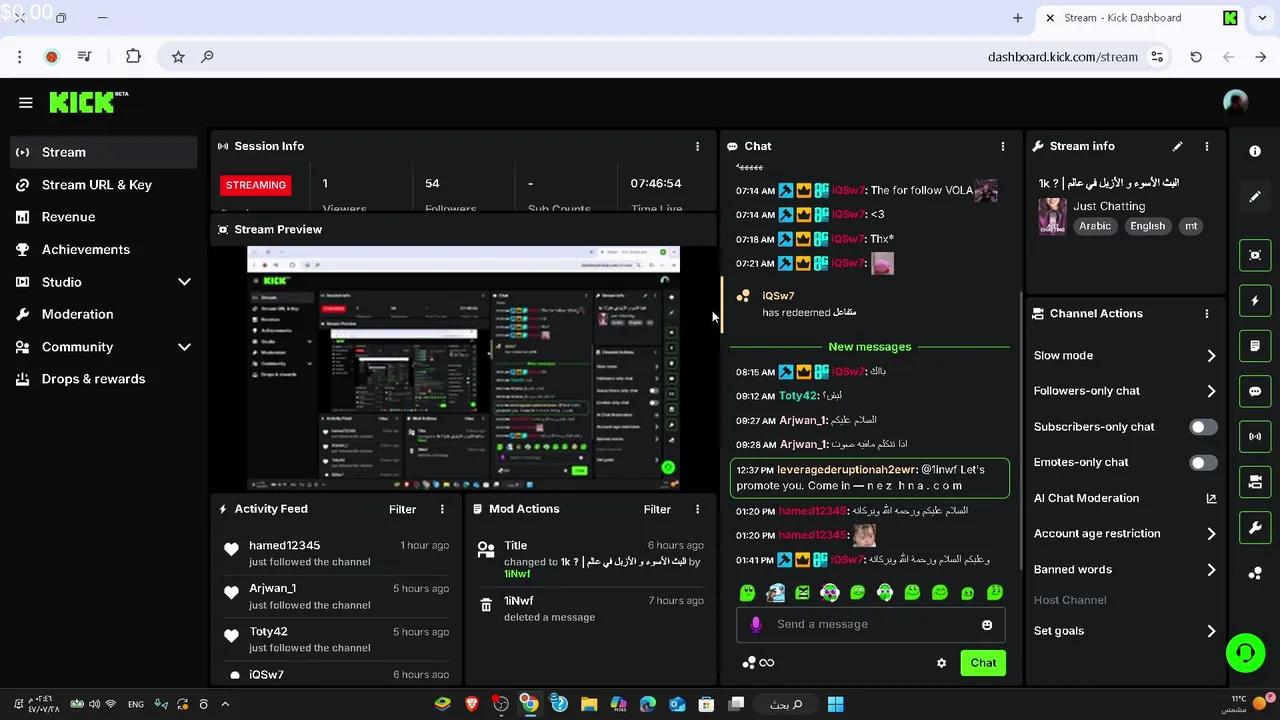Click the purple microphone in chat input
This screenshot has width=1280, height=720.
(x=755, y=624)
